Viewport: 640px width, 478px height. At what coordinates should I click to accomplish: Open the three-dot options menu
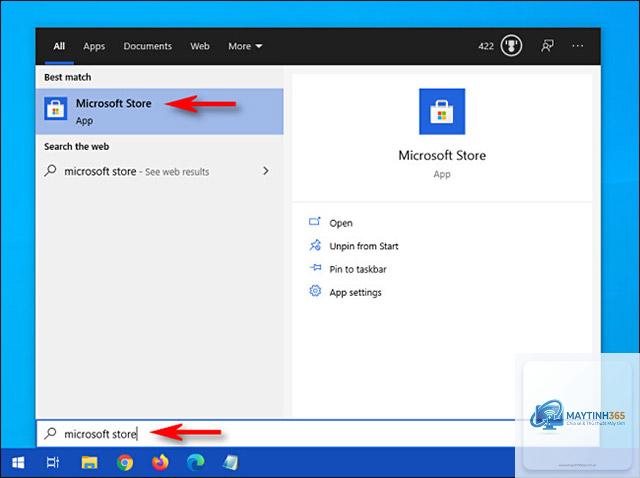578,46
